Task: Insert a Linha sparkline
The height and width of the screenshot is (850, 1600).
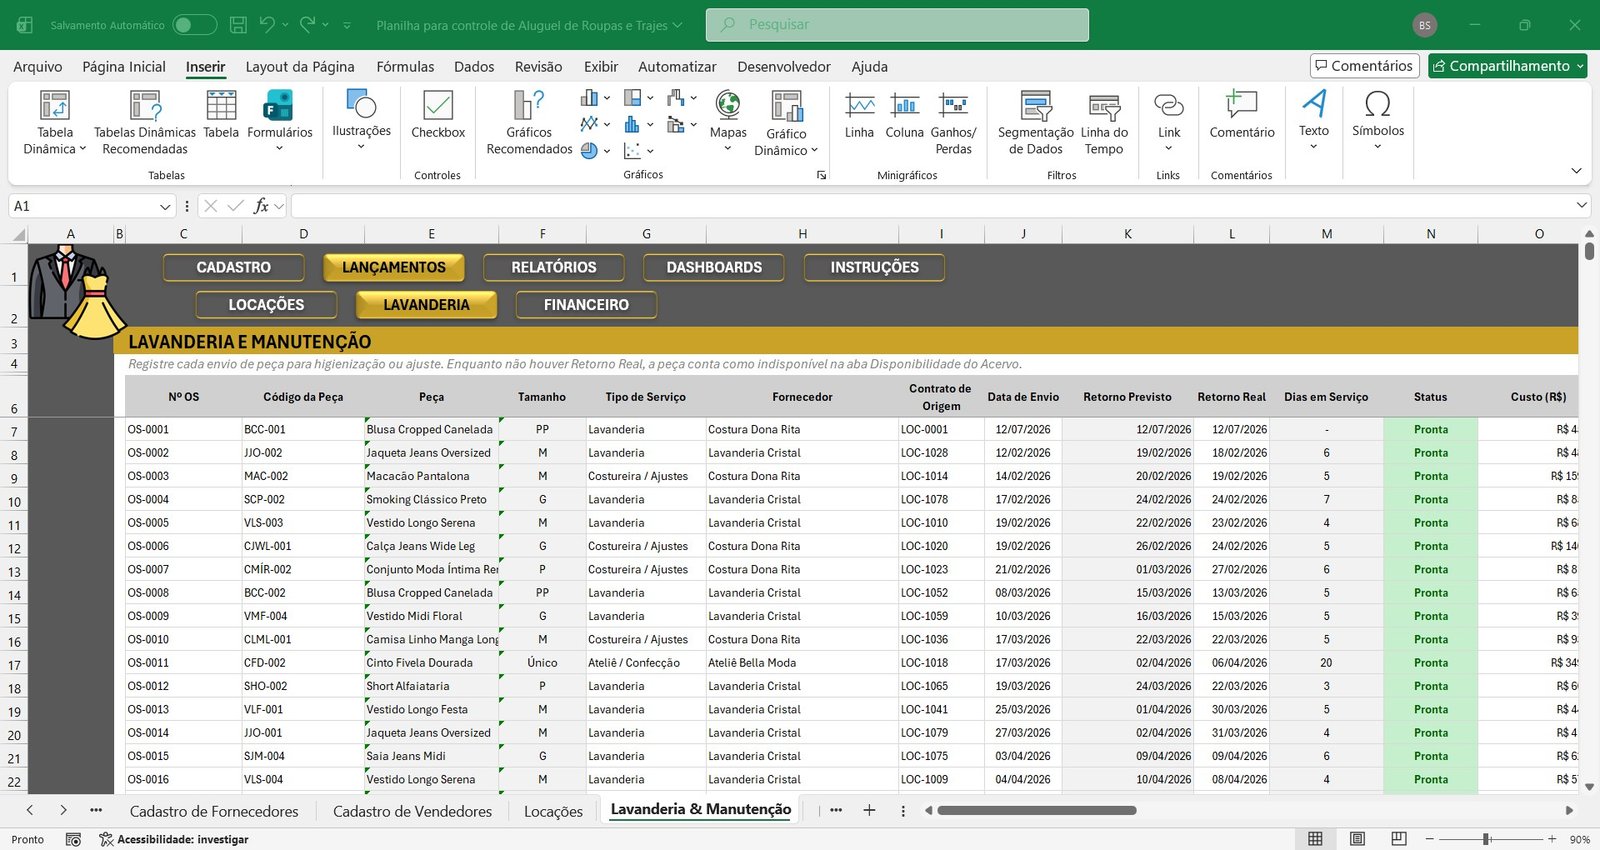Action: pyautogui.click(x=859, y=114)
